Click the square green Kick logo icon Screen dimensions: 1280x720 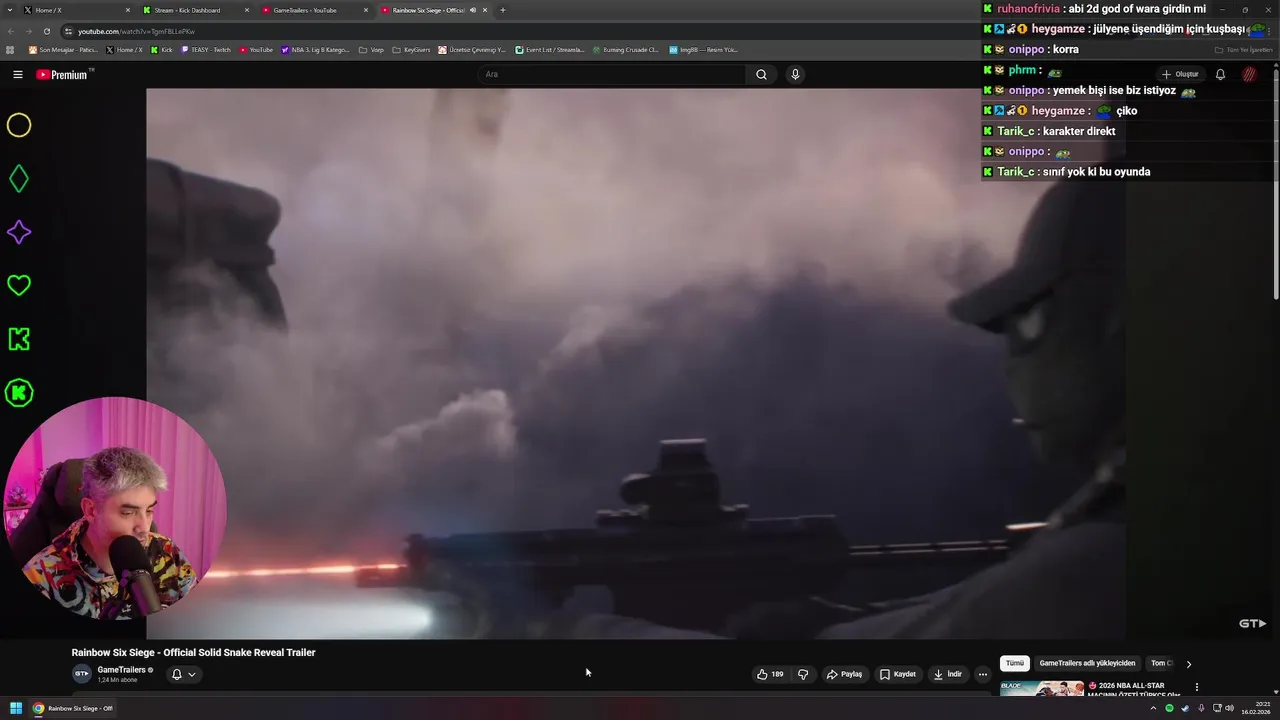coord(19,339)
